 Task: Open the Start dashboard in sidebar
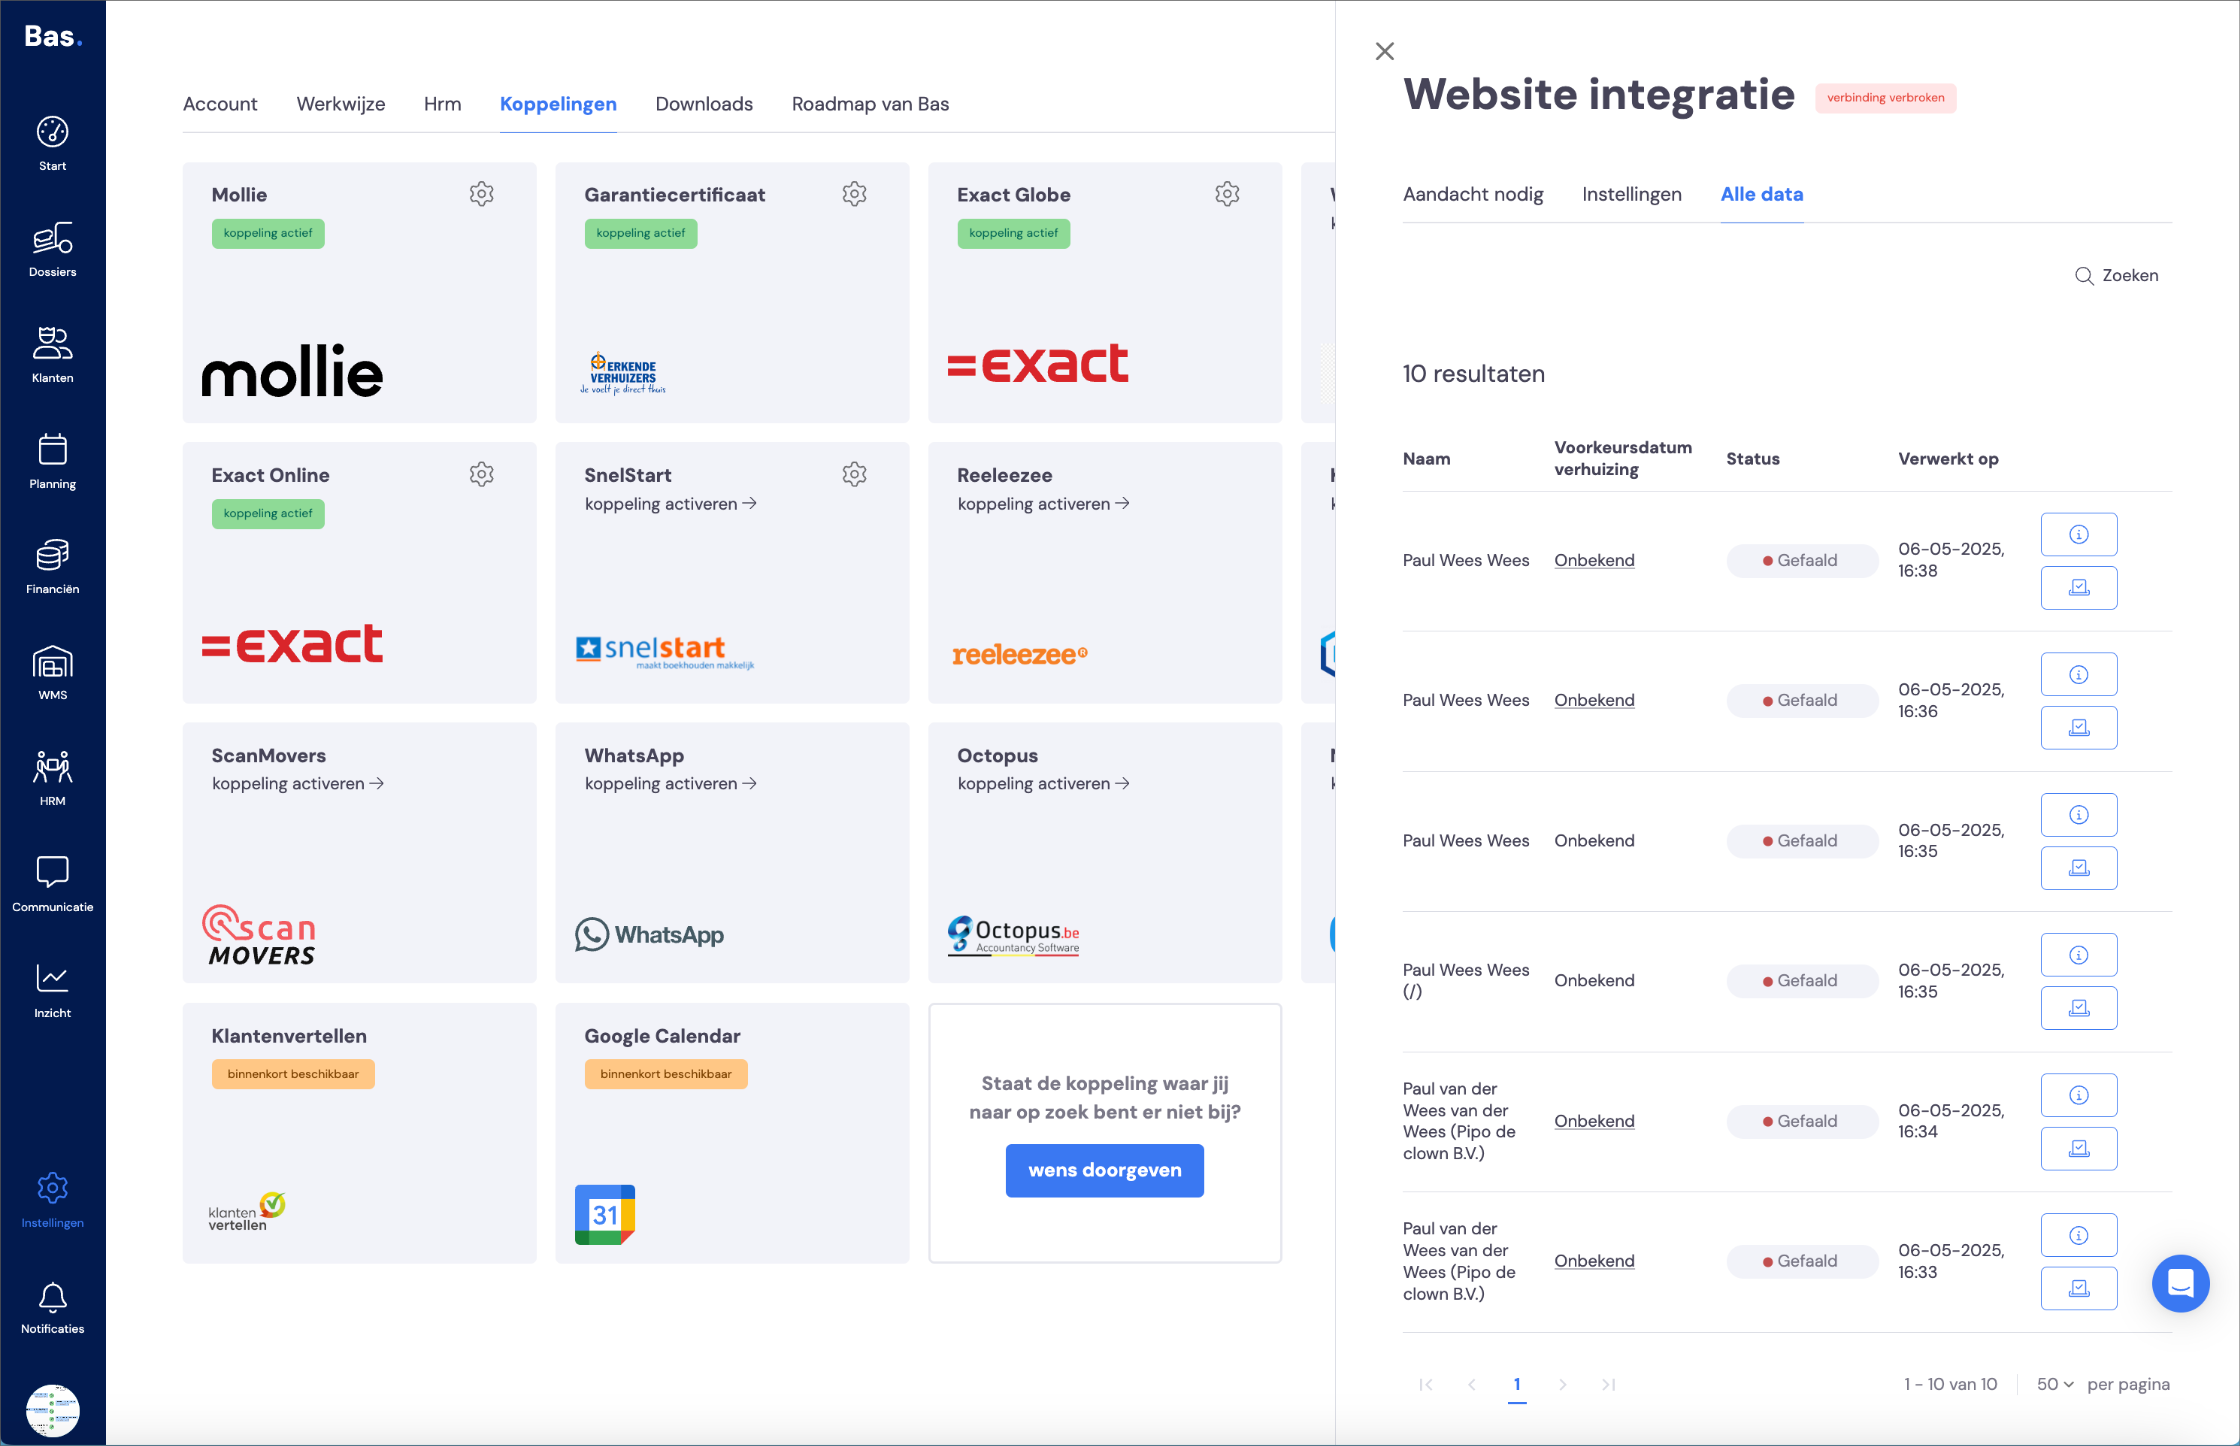52,144
